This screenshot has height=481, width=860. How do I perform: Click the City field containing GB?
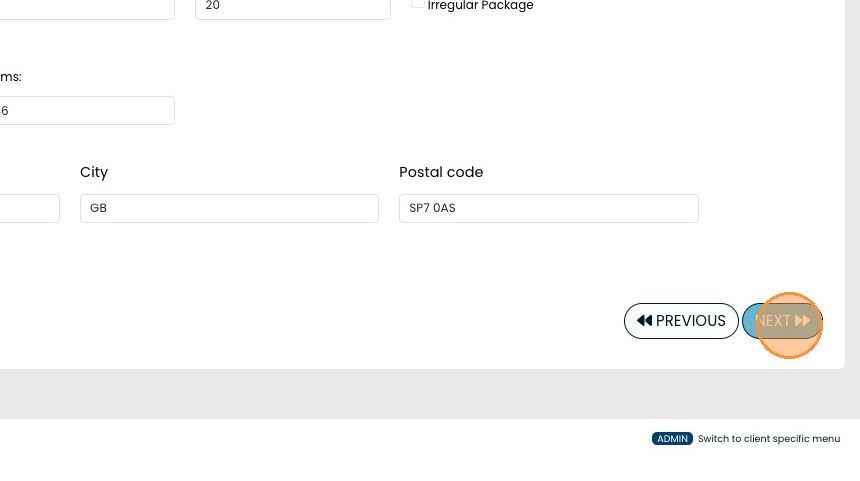coord(229,208)
